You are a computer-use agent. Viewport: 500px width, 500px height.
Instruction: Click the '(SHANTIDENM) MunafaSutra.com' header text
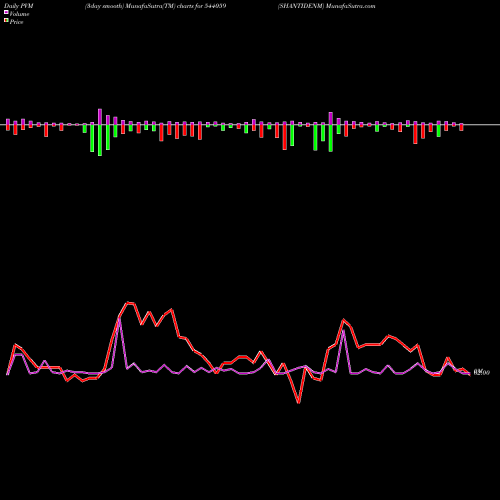(x=326, y=6)
